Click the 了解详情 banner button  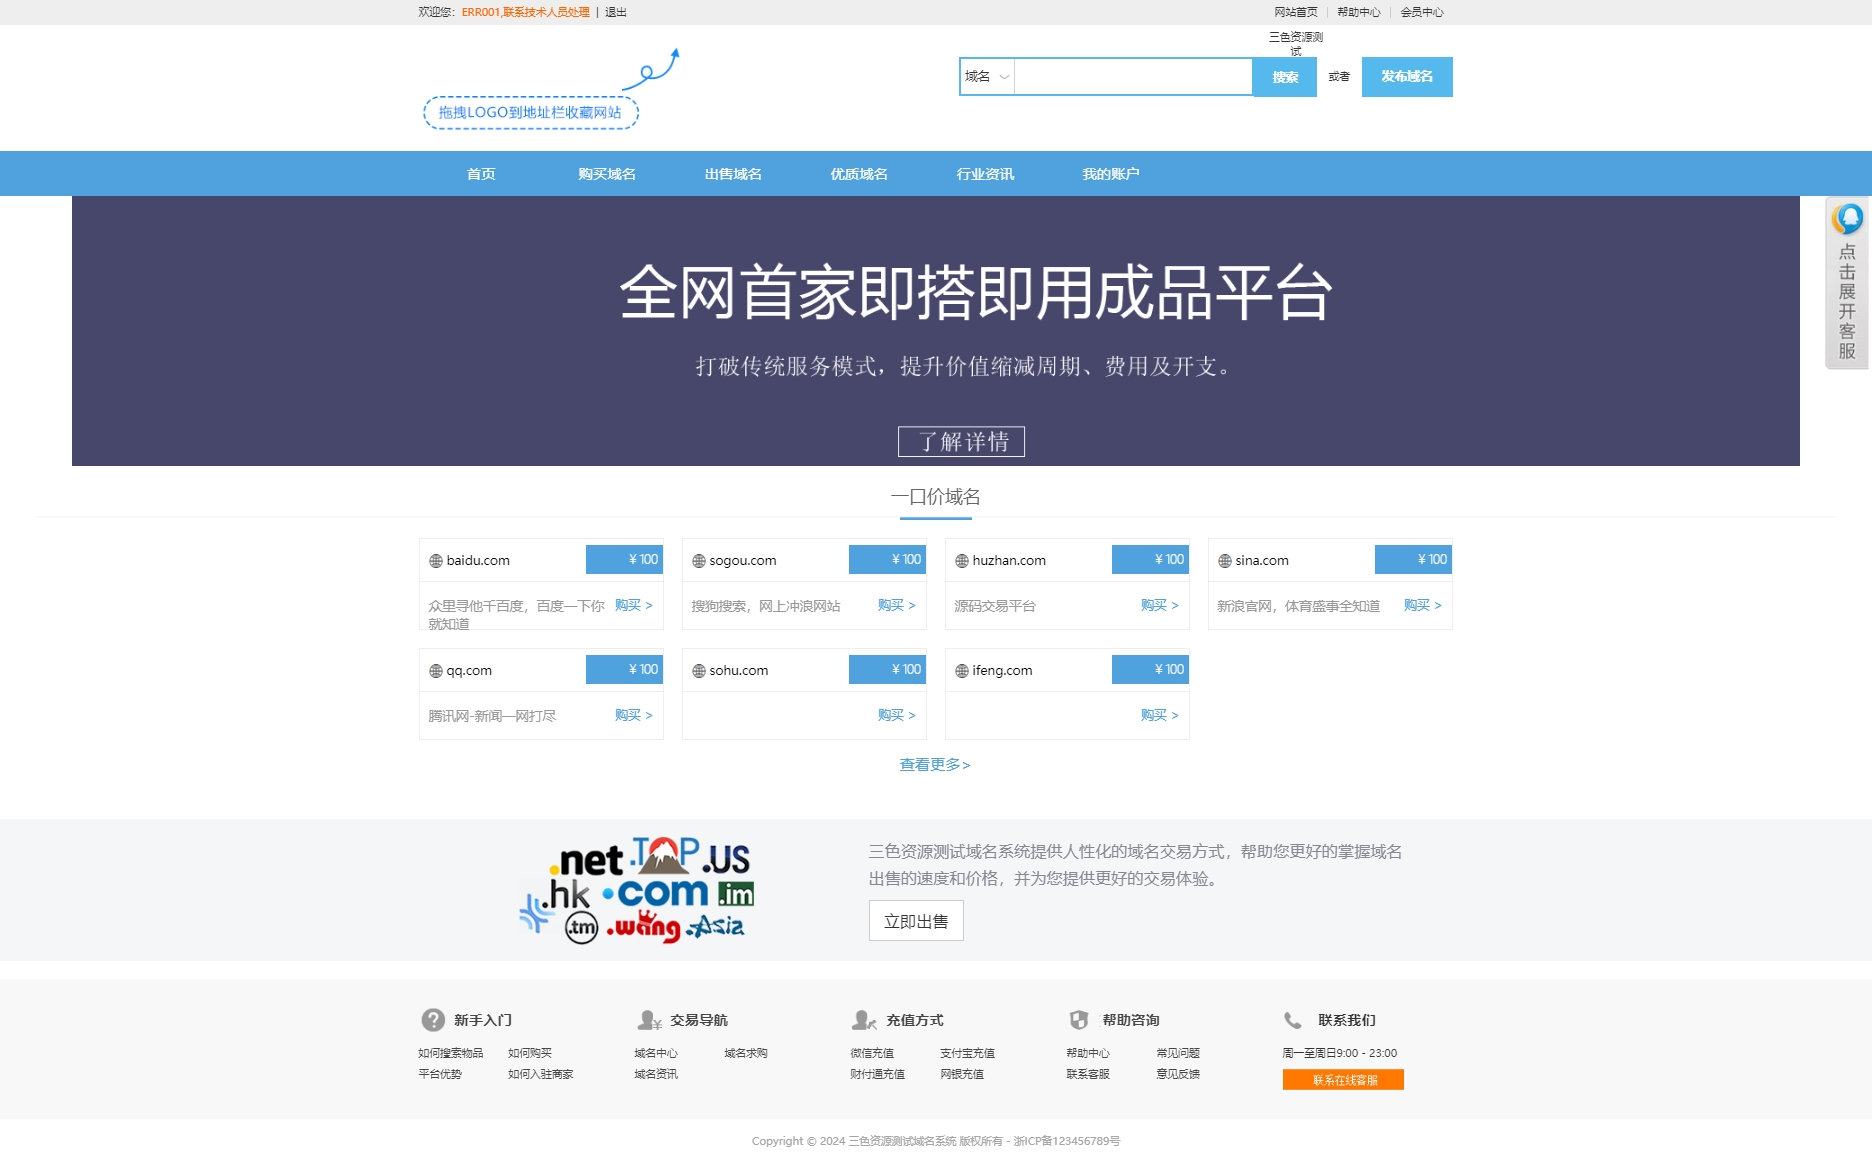960,441
